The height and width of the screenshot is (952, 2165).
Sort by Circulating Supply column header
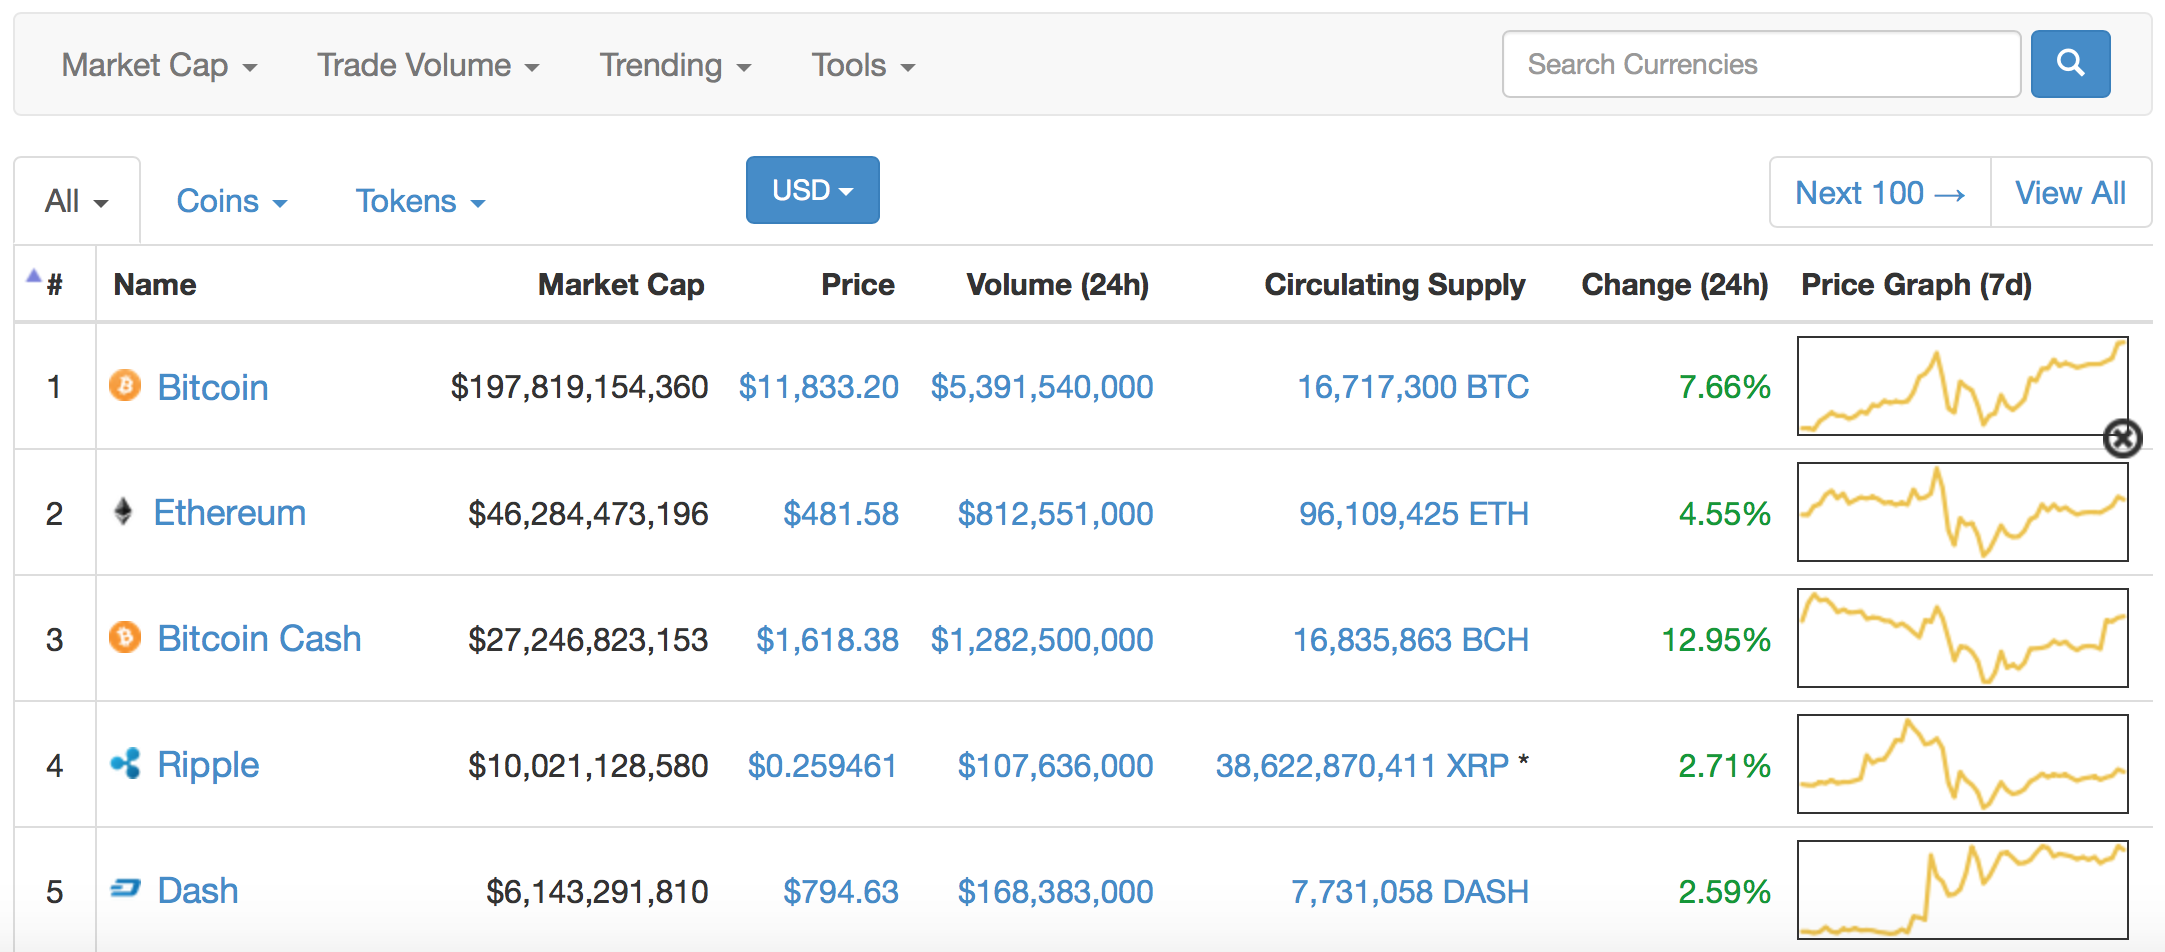click(x=1395, y=285)
